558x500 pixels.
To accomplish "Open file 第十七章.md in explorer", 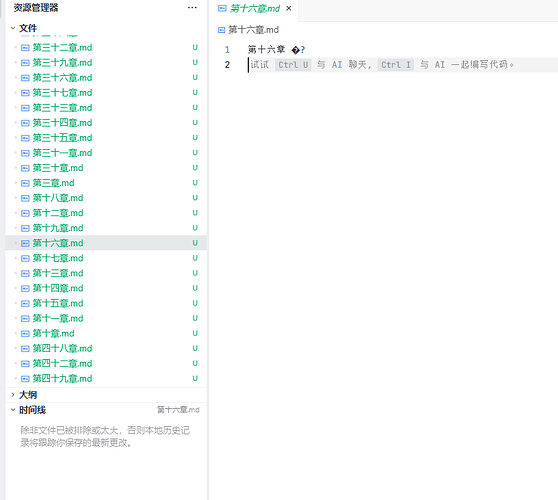I will click(x=106, y=258).
